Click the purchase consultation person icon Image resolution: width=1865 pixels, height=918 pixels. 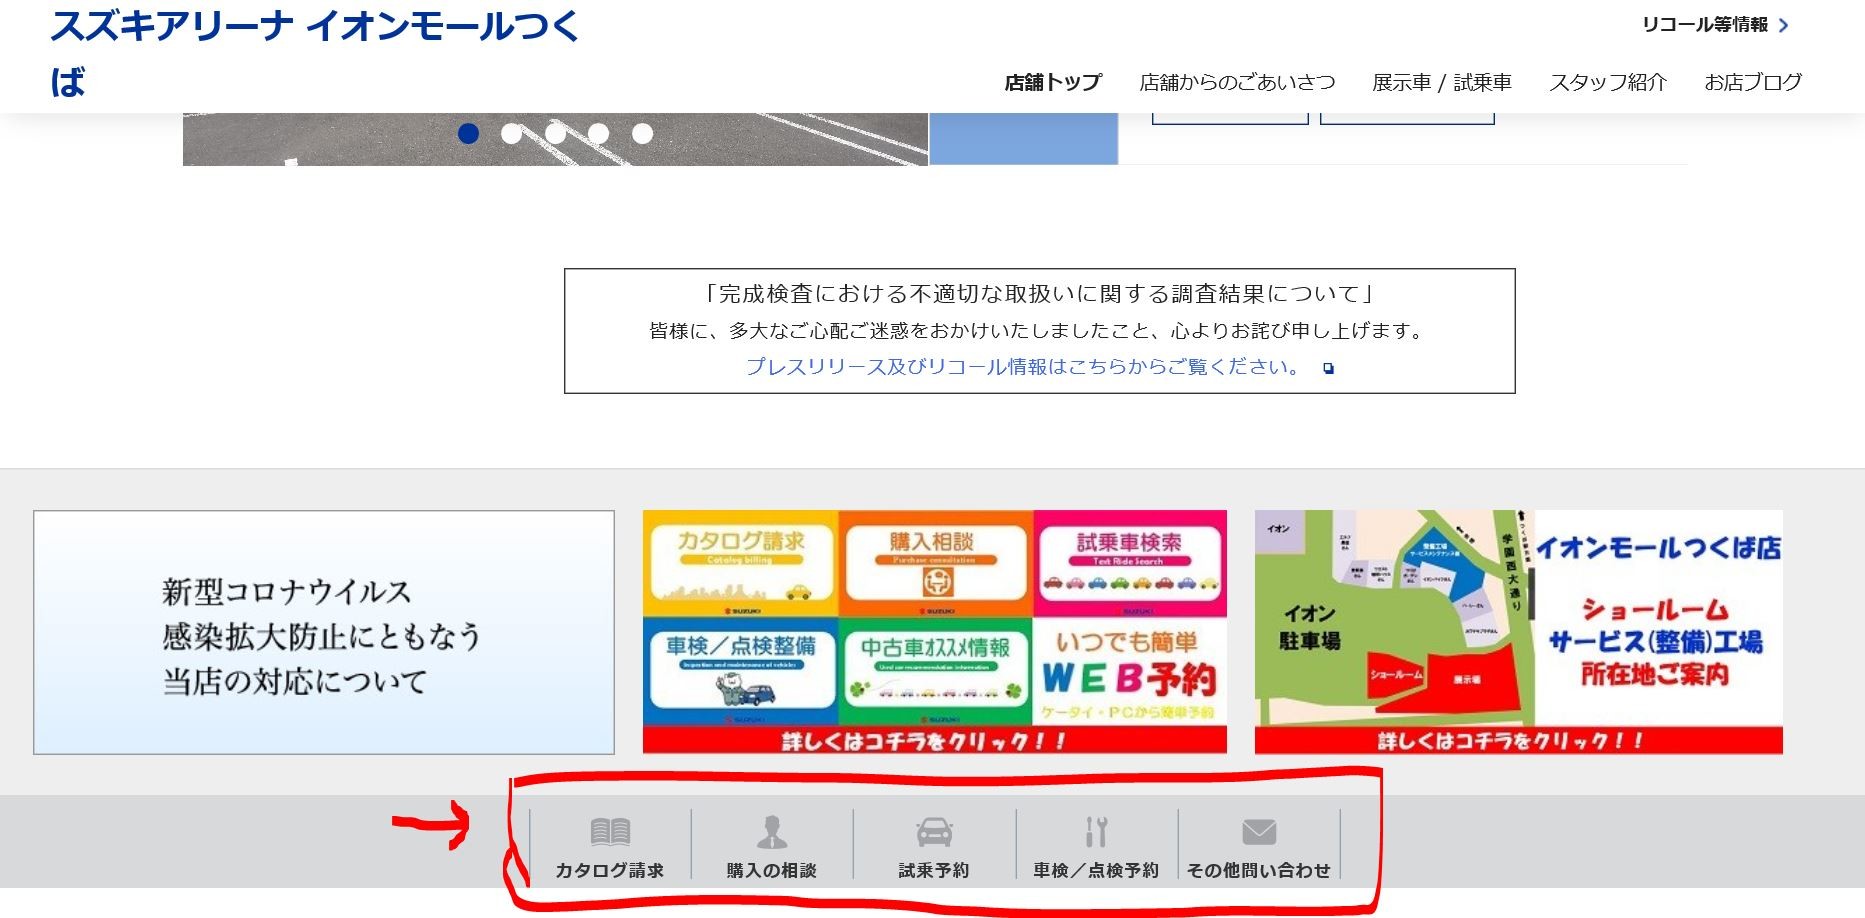[x=771, y=832]
